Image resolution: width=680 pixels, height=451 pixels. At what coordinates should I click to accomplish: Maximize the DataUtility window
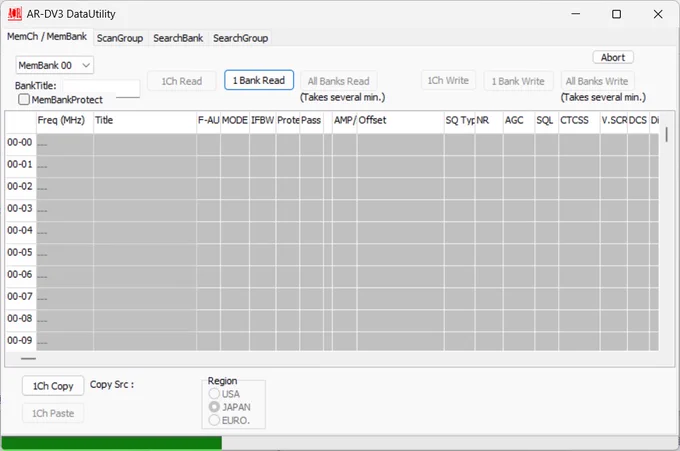616,14
